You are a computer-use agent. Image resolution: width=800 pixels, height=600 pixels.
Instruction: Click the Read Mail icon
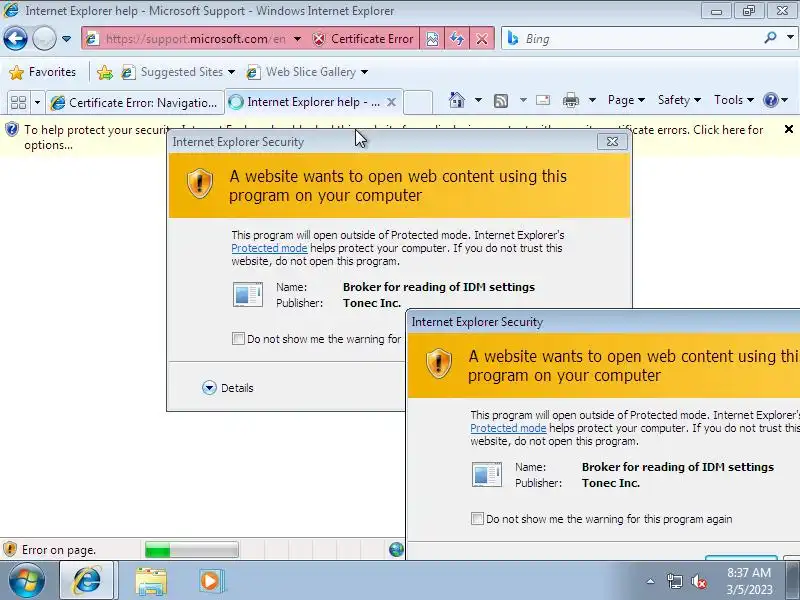click(x=543, y=100)
